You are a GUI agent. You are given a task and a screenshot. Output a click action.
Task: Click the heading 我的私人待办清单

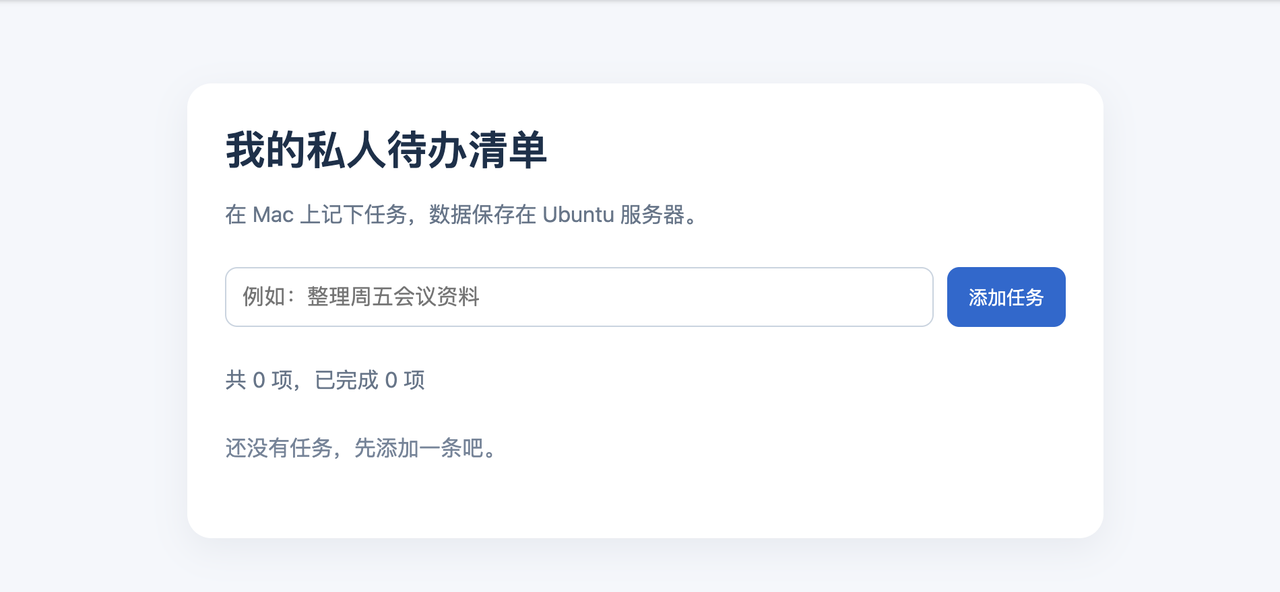point(386,151)
